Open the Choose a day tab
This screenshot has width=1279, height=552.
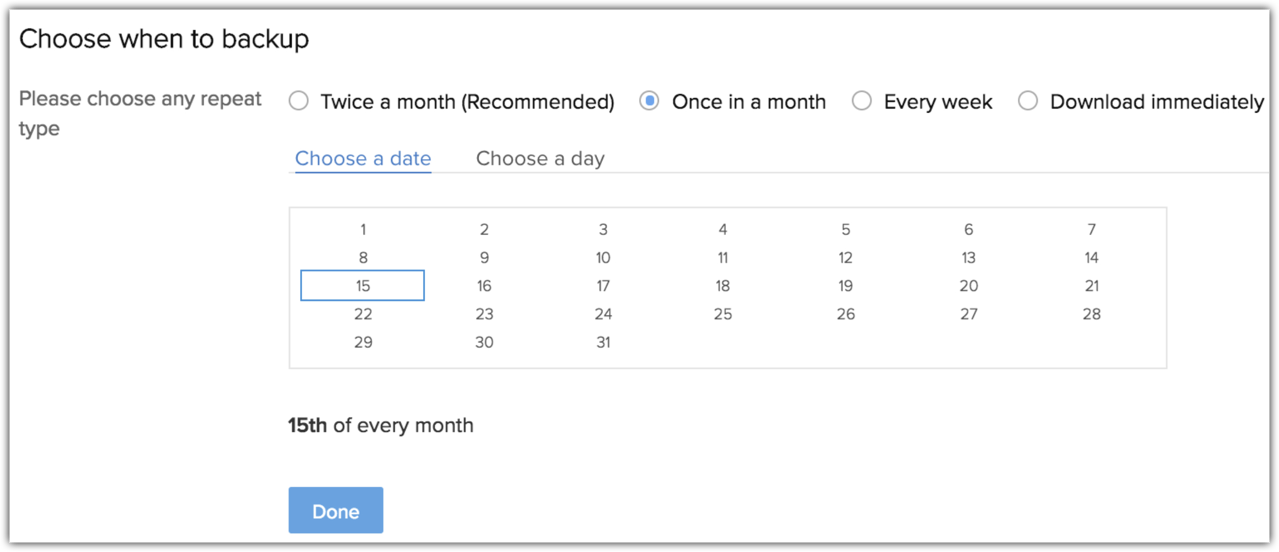540,158
